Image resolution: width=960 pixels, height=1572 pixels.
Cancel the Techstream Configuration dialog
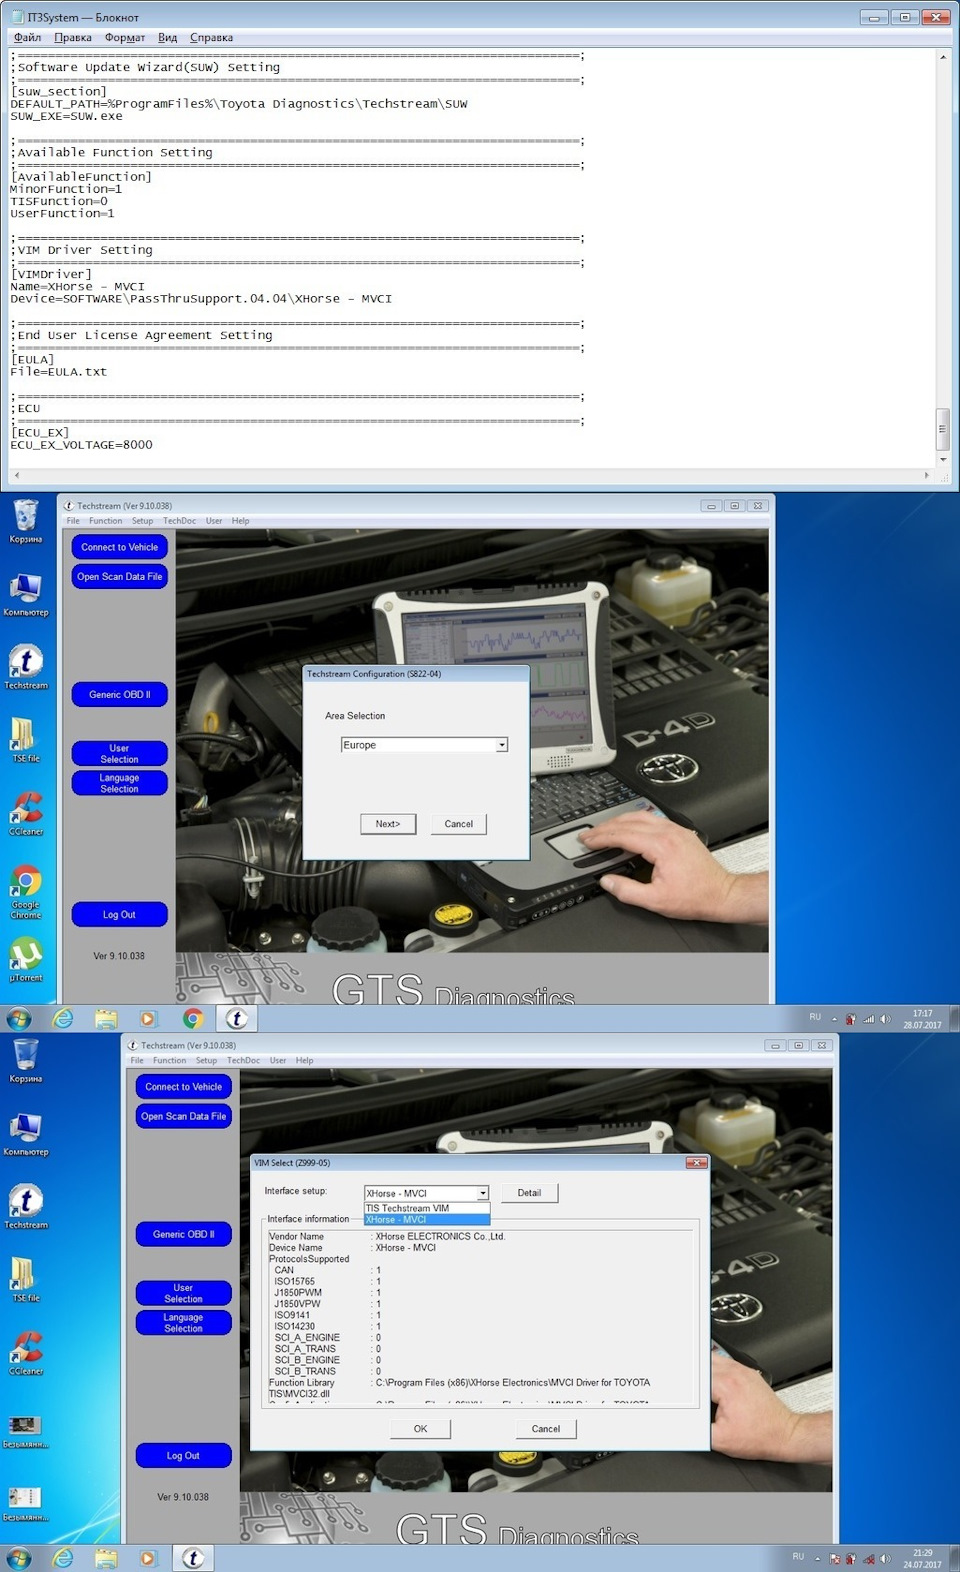[x=459, y=824]
